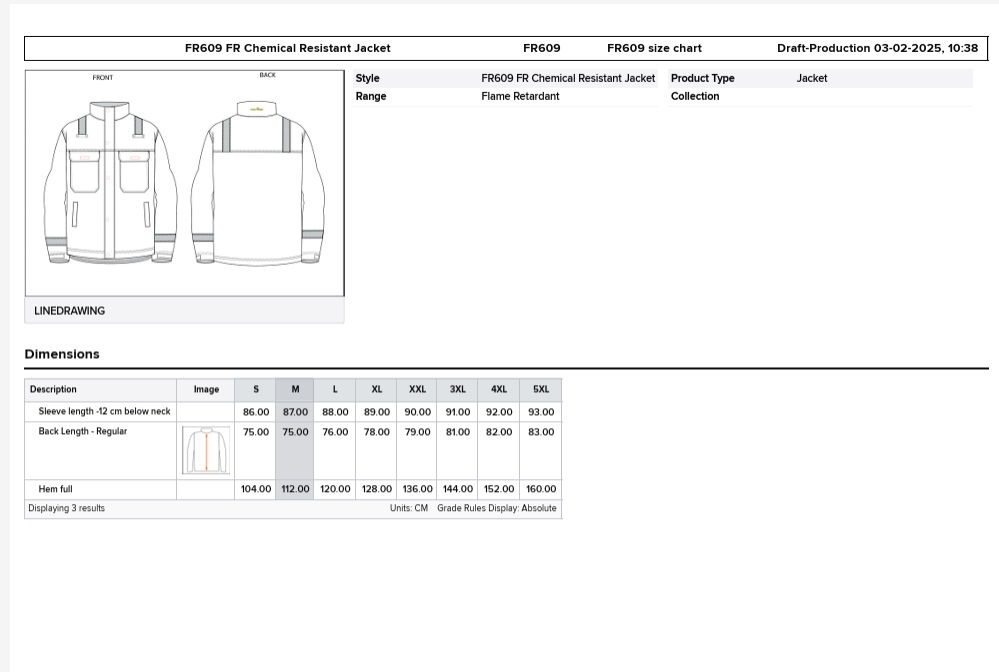Select the 93.00 sleeve length 5XL cell

point(540,412)
